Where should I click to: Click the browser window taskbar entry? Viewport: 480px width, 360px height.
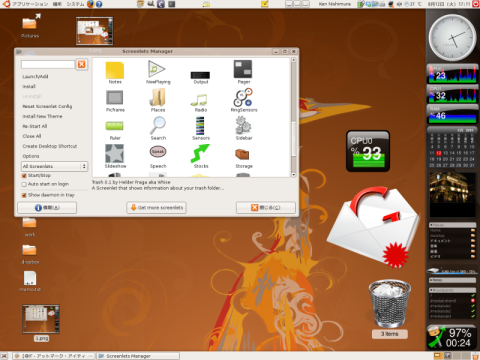[53, 356]
